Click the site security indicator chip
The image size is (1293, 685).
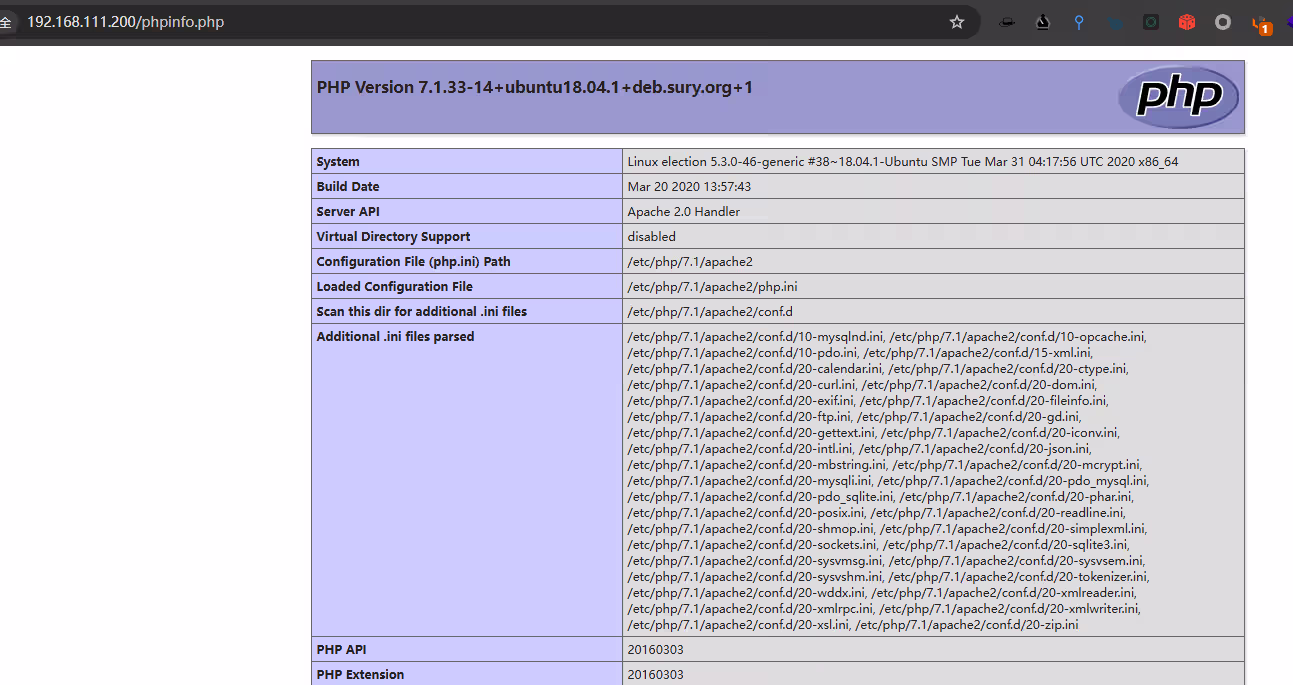6,22
